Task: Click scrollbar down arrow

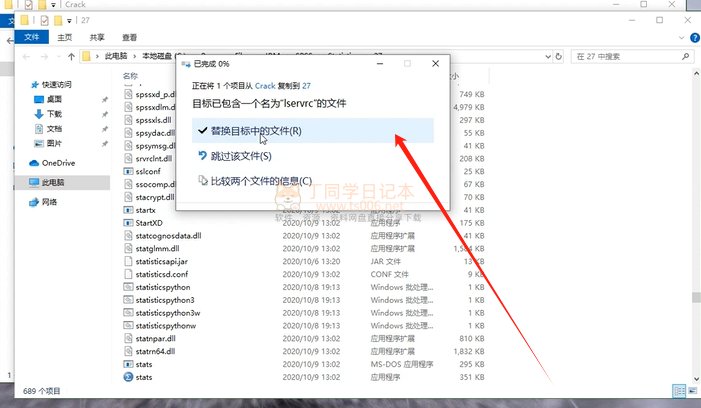Action: [696, 379]
